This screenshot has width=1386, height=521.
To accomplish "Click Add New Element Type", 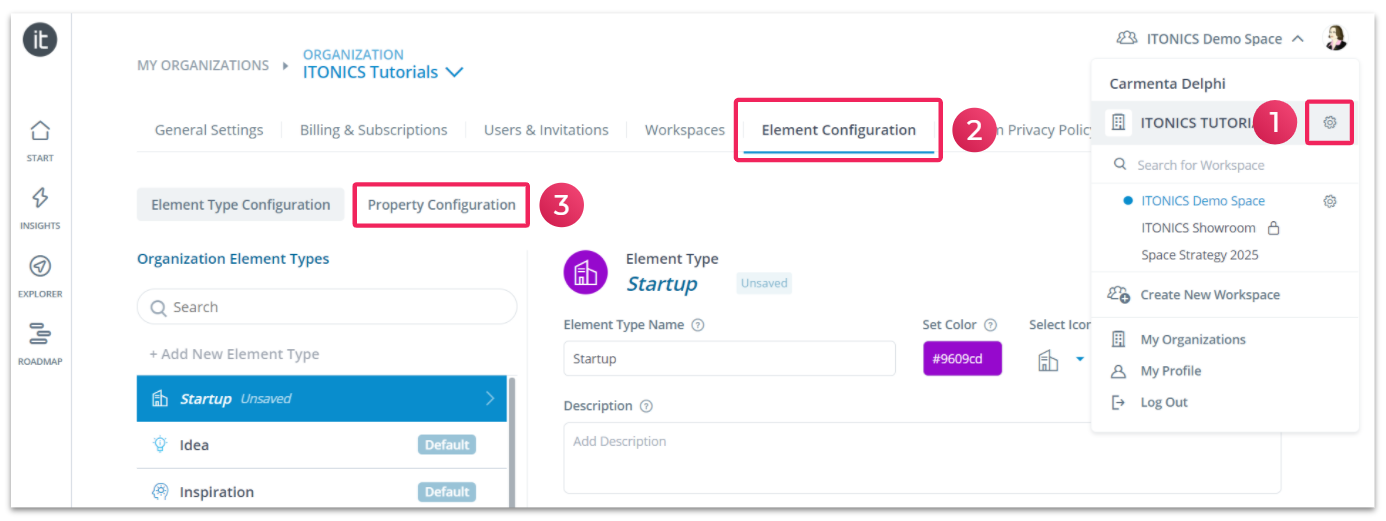I will point(234,354).
